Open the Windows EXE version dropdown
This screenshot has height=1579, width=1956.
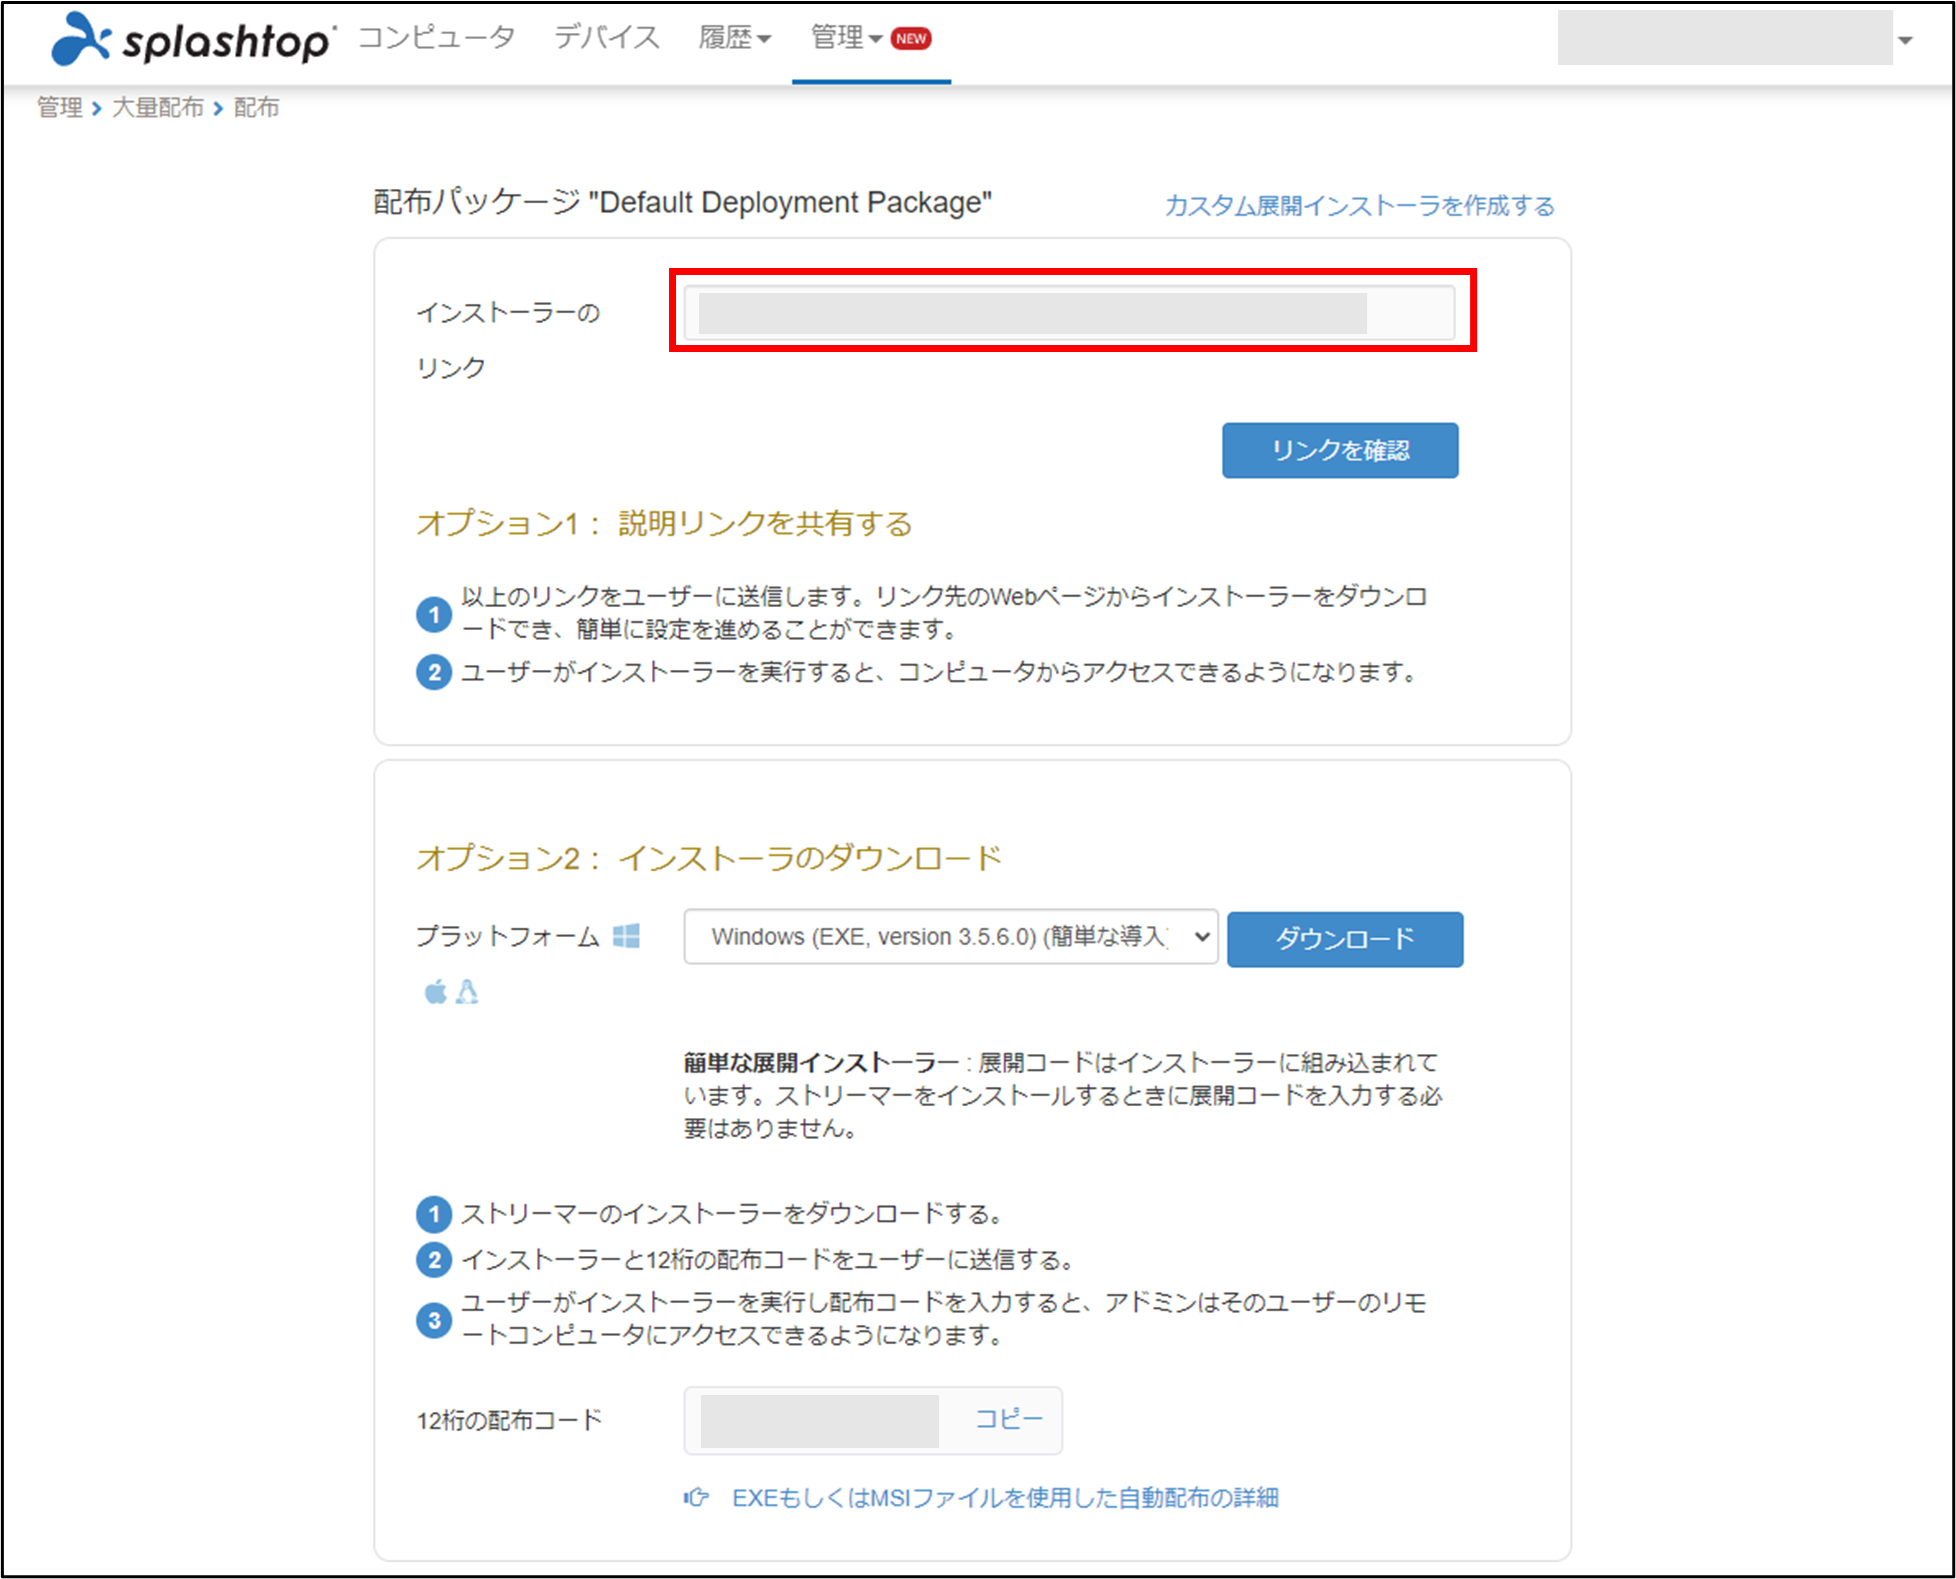click(x=950, y=937)
